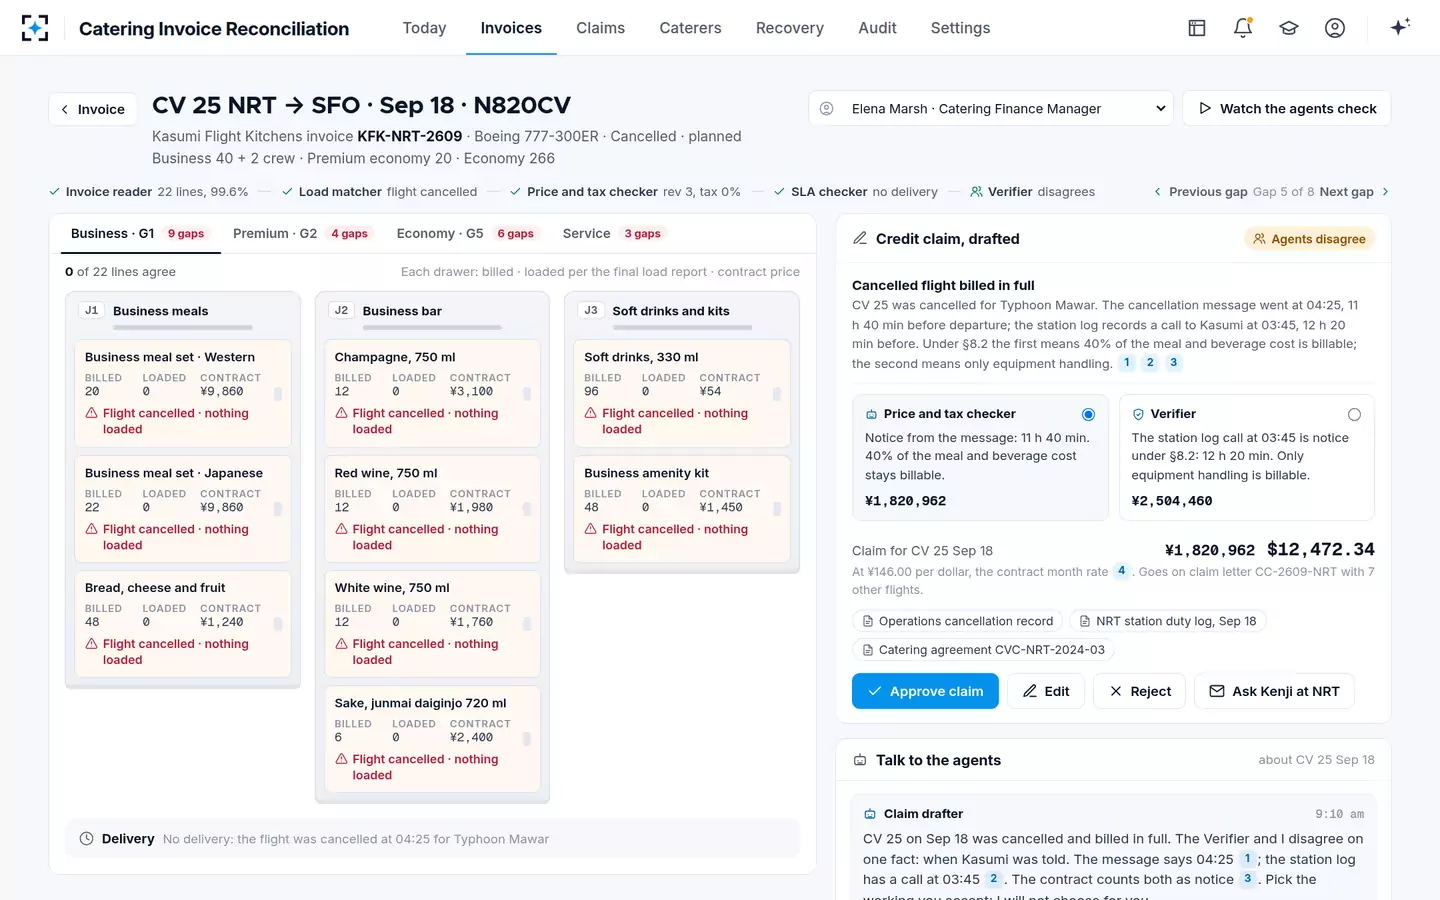Click the sparkle AI assistant icon
Screen dimensions: 1440x900
coord(1400,27)
